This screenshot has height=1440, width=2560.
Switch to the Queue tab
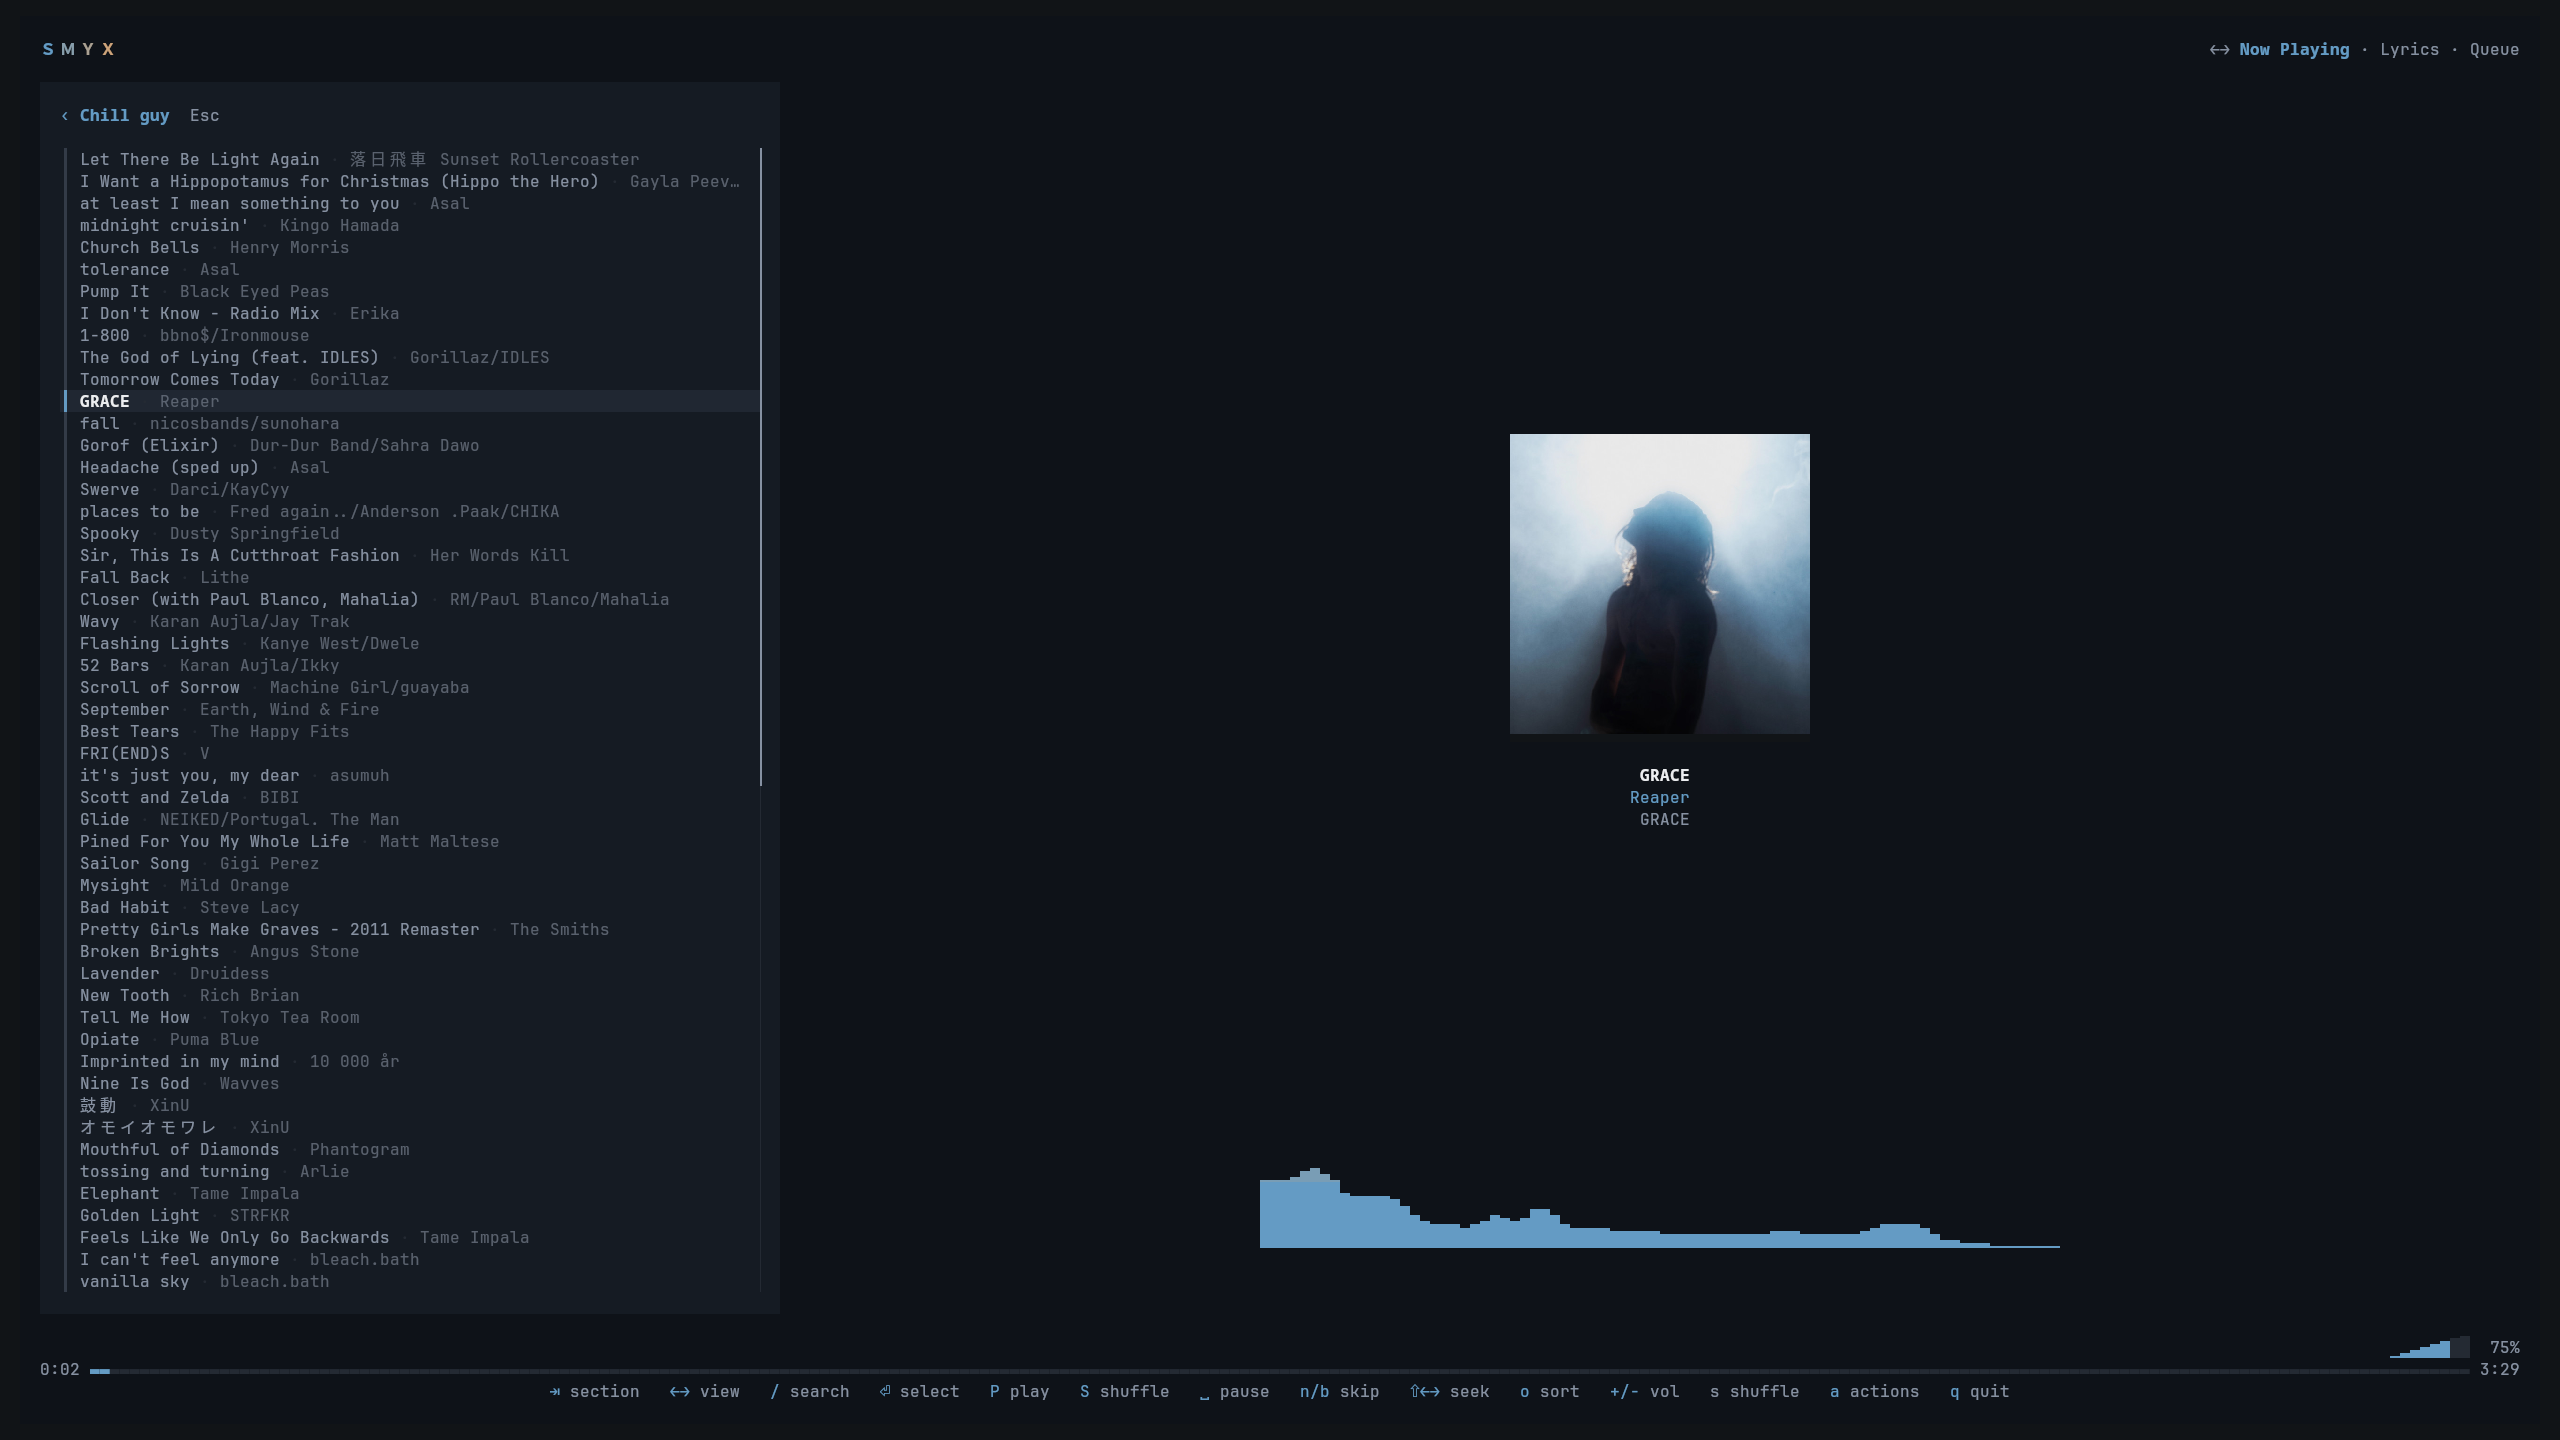(x=2494, y=50)
